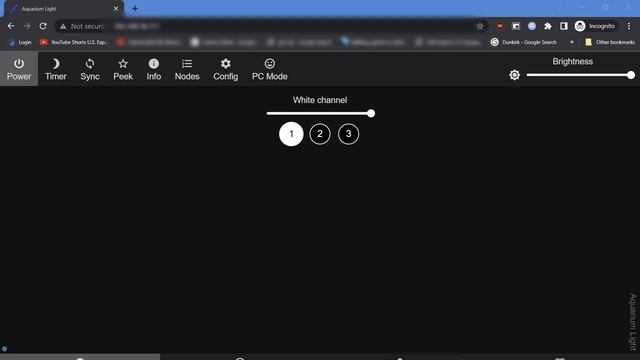Select preset 2 circle
The height and width of the screenshot is (360, 640).
[320, 134]
